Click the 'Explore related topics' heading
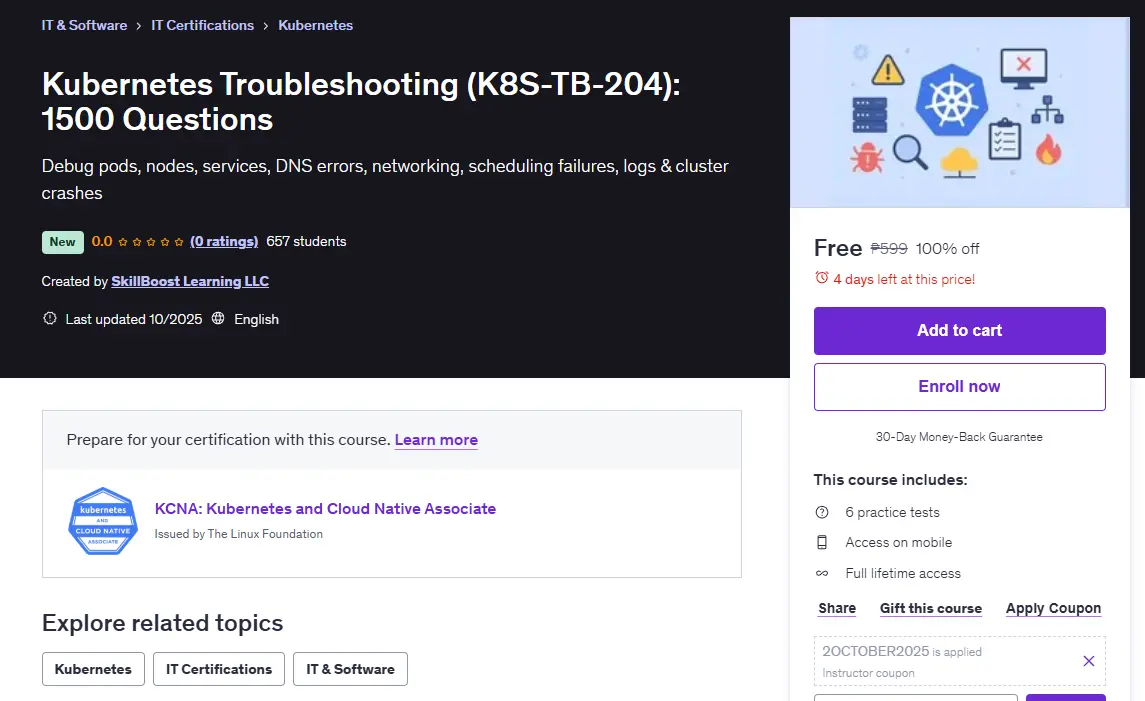Image resolution: width=1145 pixels, height=701 pixels. tap(162, 623)
